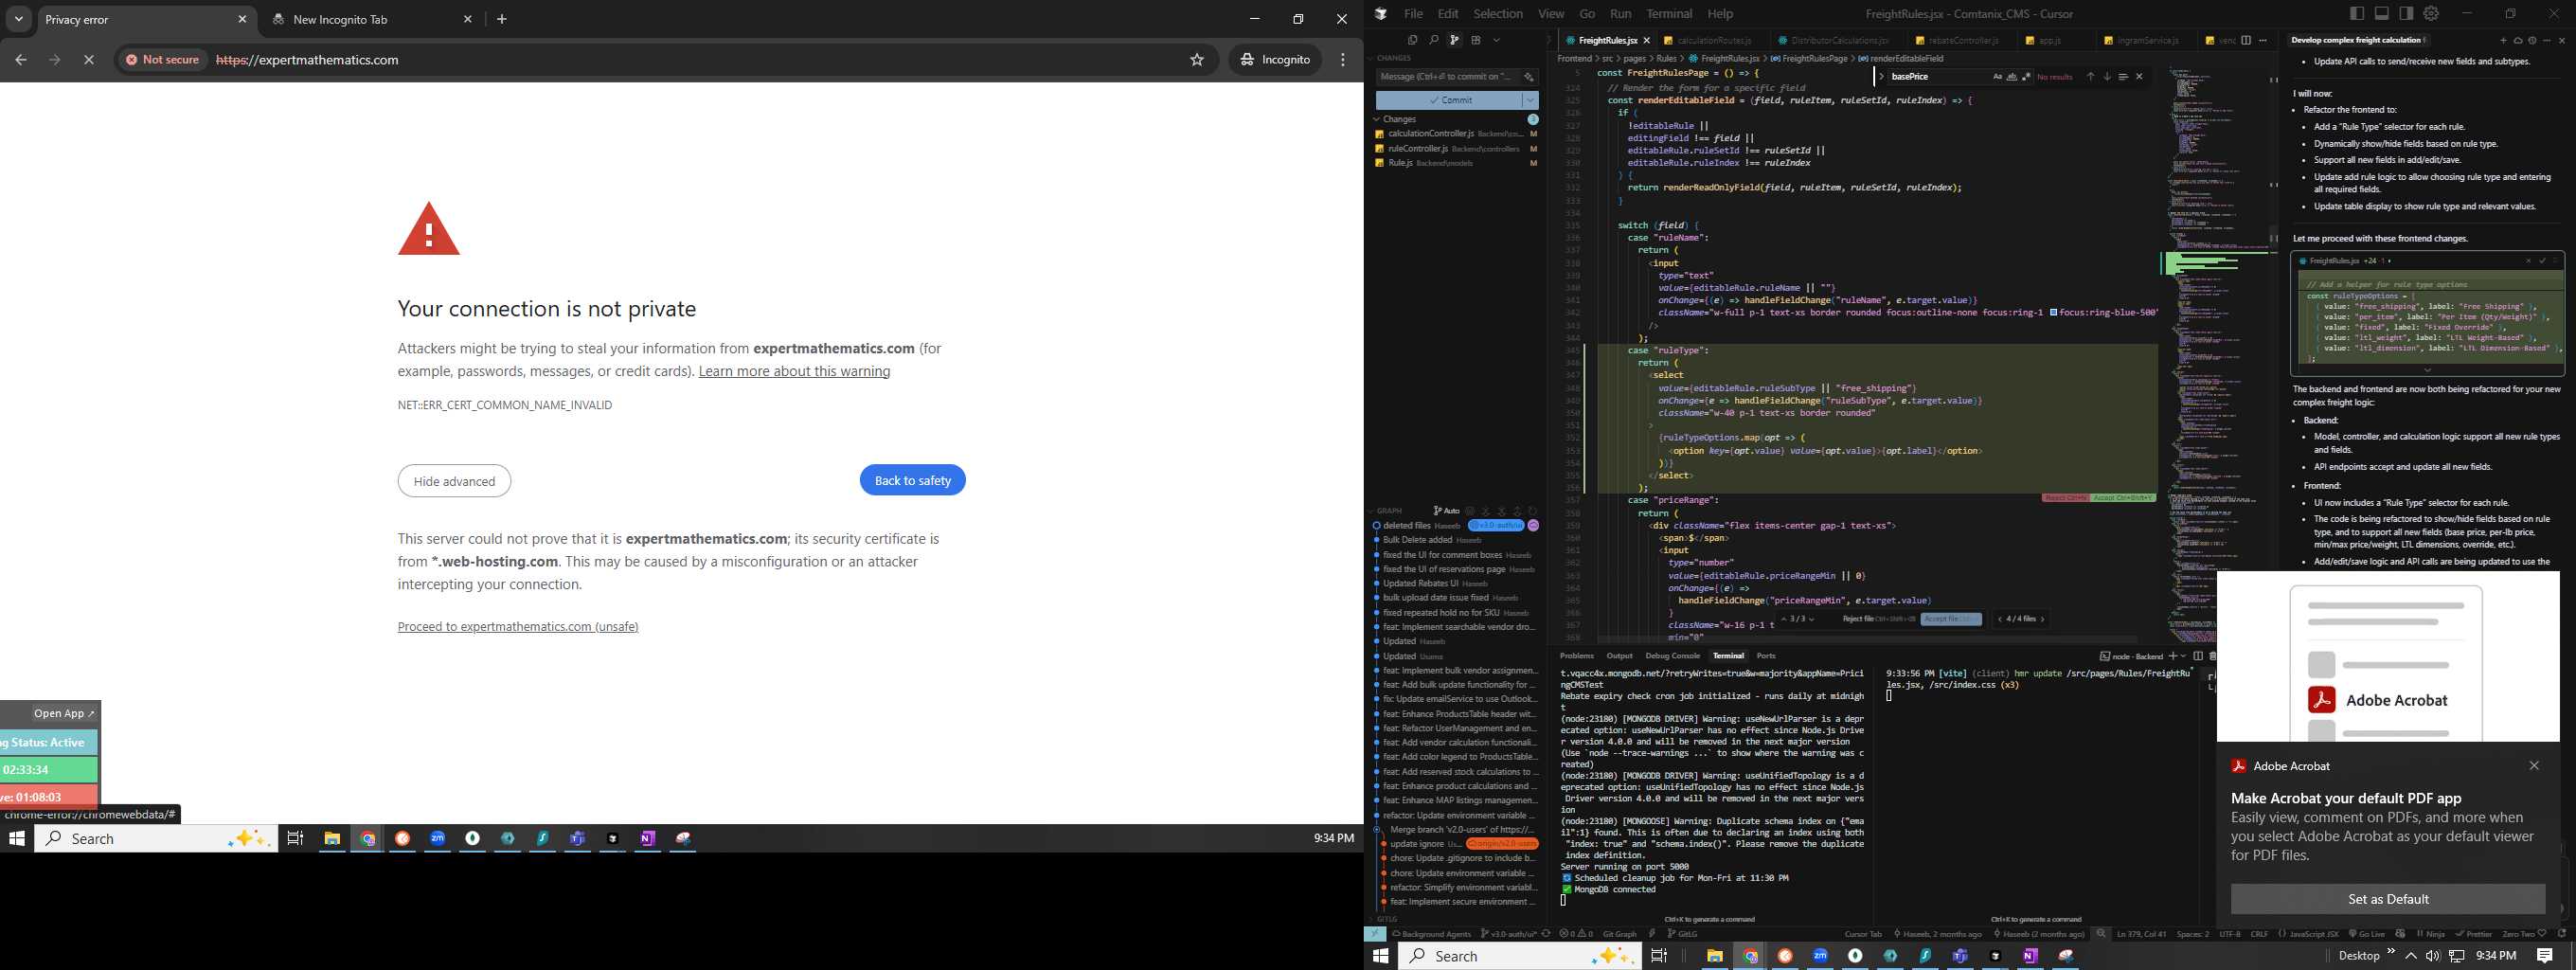Start a new chat with plus icon
The width and height of the screenshot is (2576, 970).
pos(2503,40)
